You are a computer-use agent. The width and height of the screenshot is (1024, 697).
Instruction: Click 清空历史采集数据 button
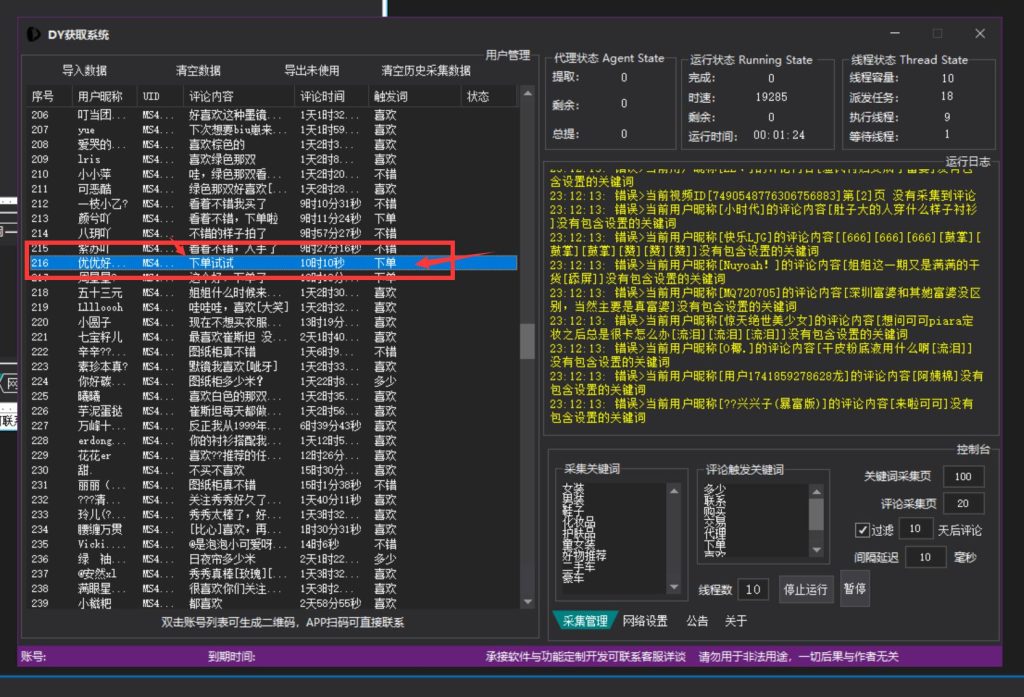(425, 71)
